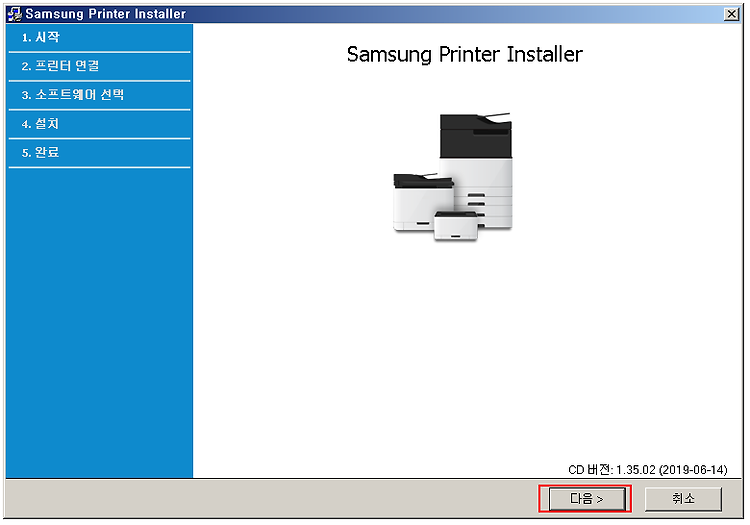Viewport: 750px width, 525px height.
Task: Select step 1. 시작 in sidebar
Action: pyautogui.click(x=99, y=37)
